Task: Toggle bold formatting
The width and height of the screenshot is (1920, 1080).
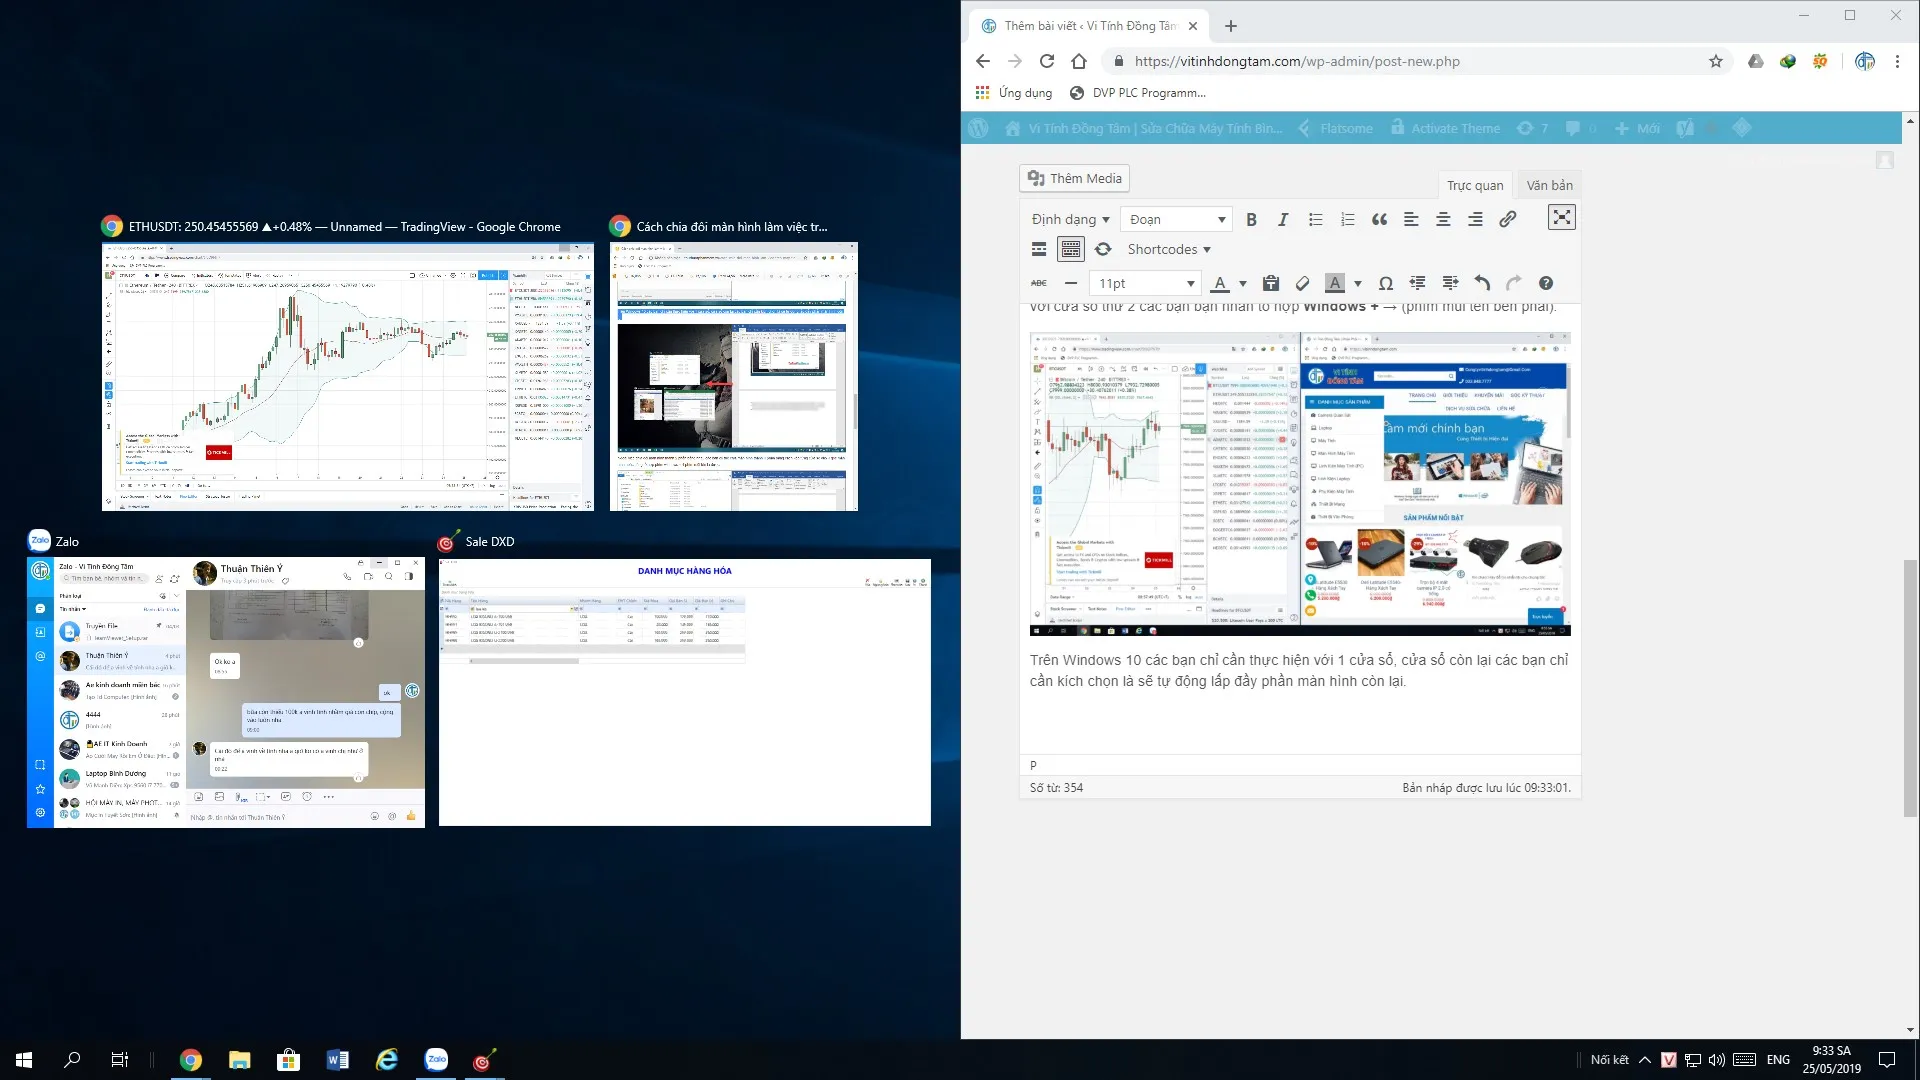Action: tap(1251, 219)
